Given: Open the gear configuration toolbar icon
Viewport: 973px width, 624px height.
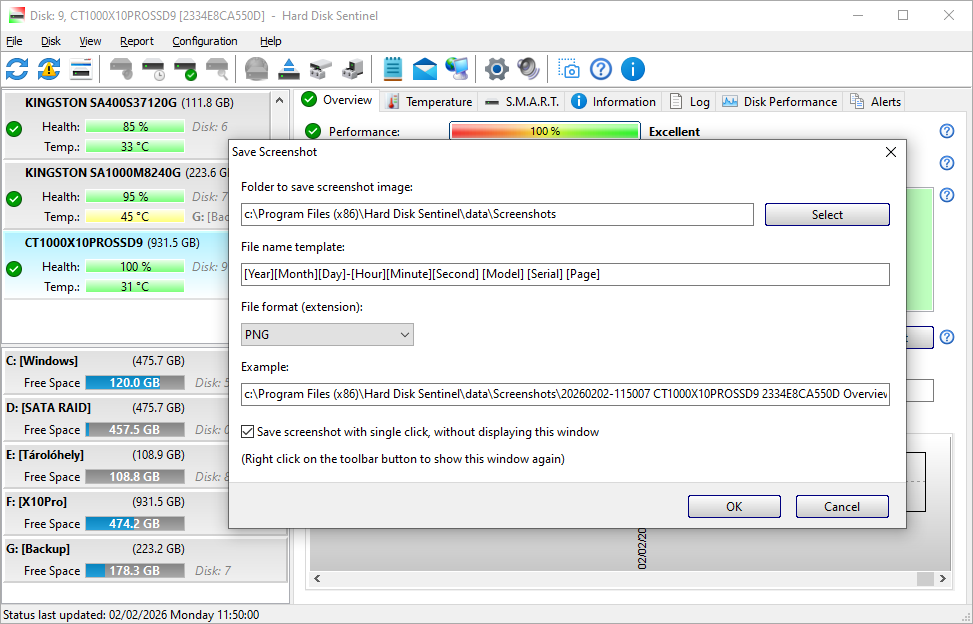Looking at the screenshot, I should 496,69.
